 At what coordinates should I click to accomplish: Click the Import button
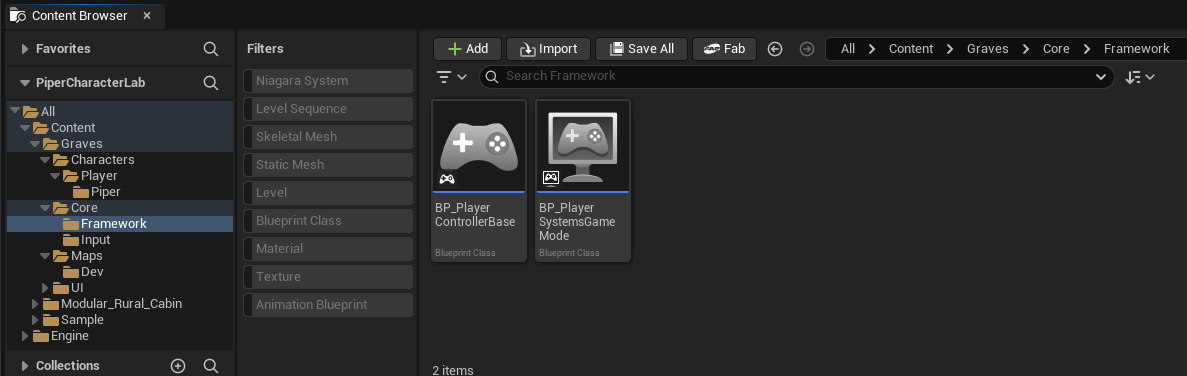[x=548, y=49]
